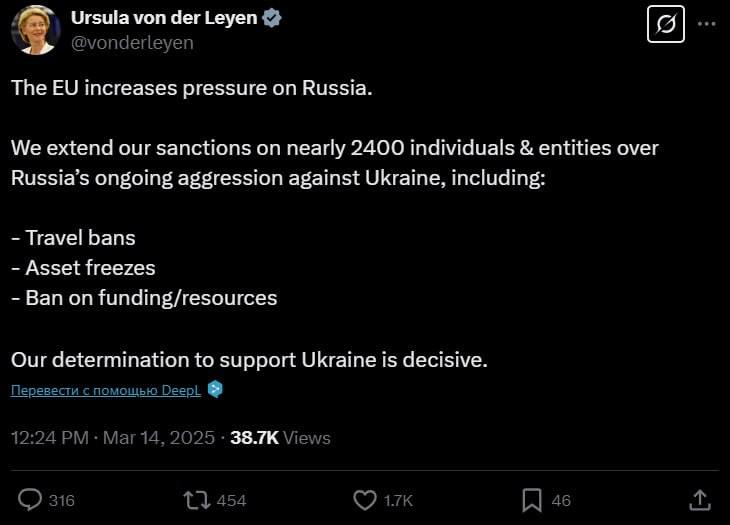Screen dimensions: 730x525
Task: Open the @vonderleyen handle link
Action: [x=132, y=43]
